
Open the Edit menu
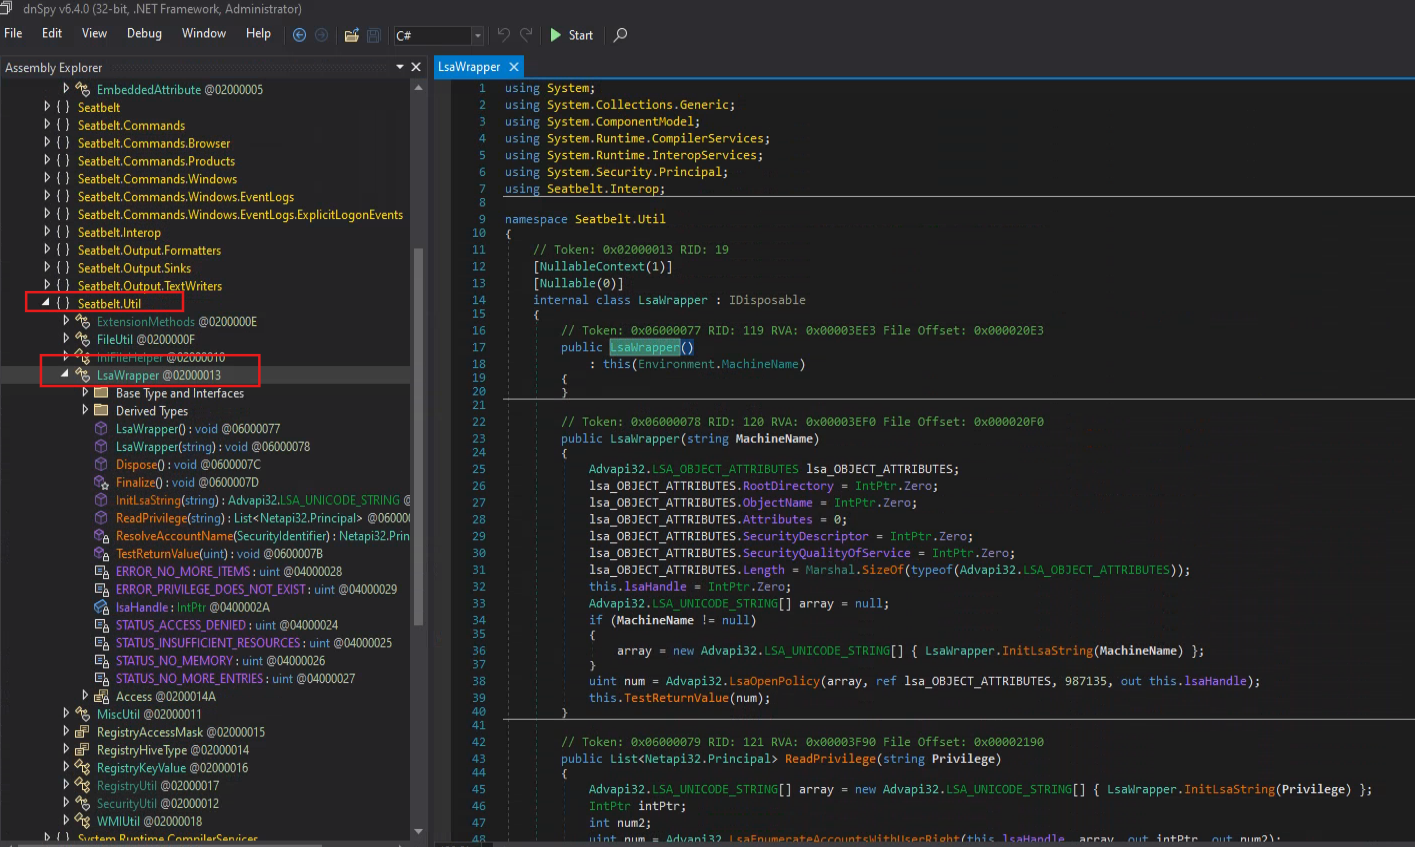(x=52, y=33)
